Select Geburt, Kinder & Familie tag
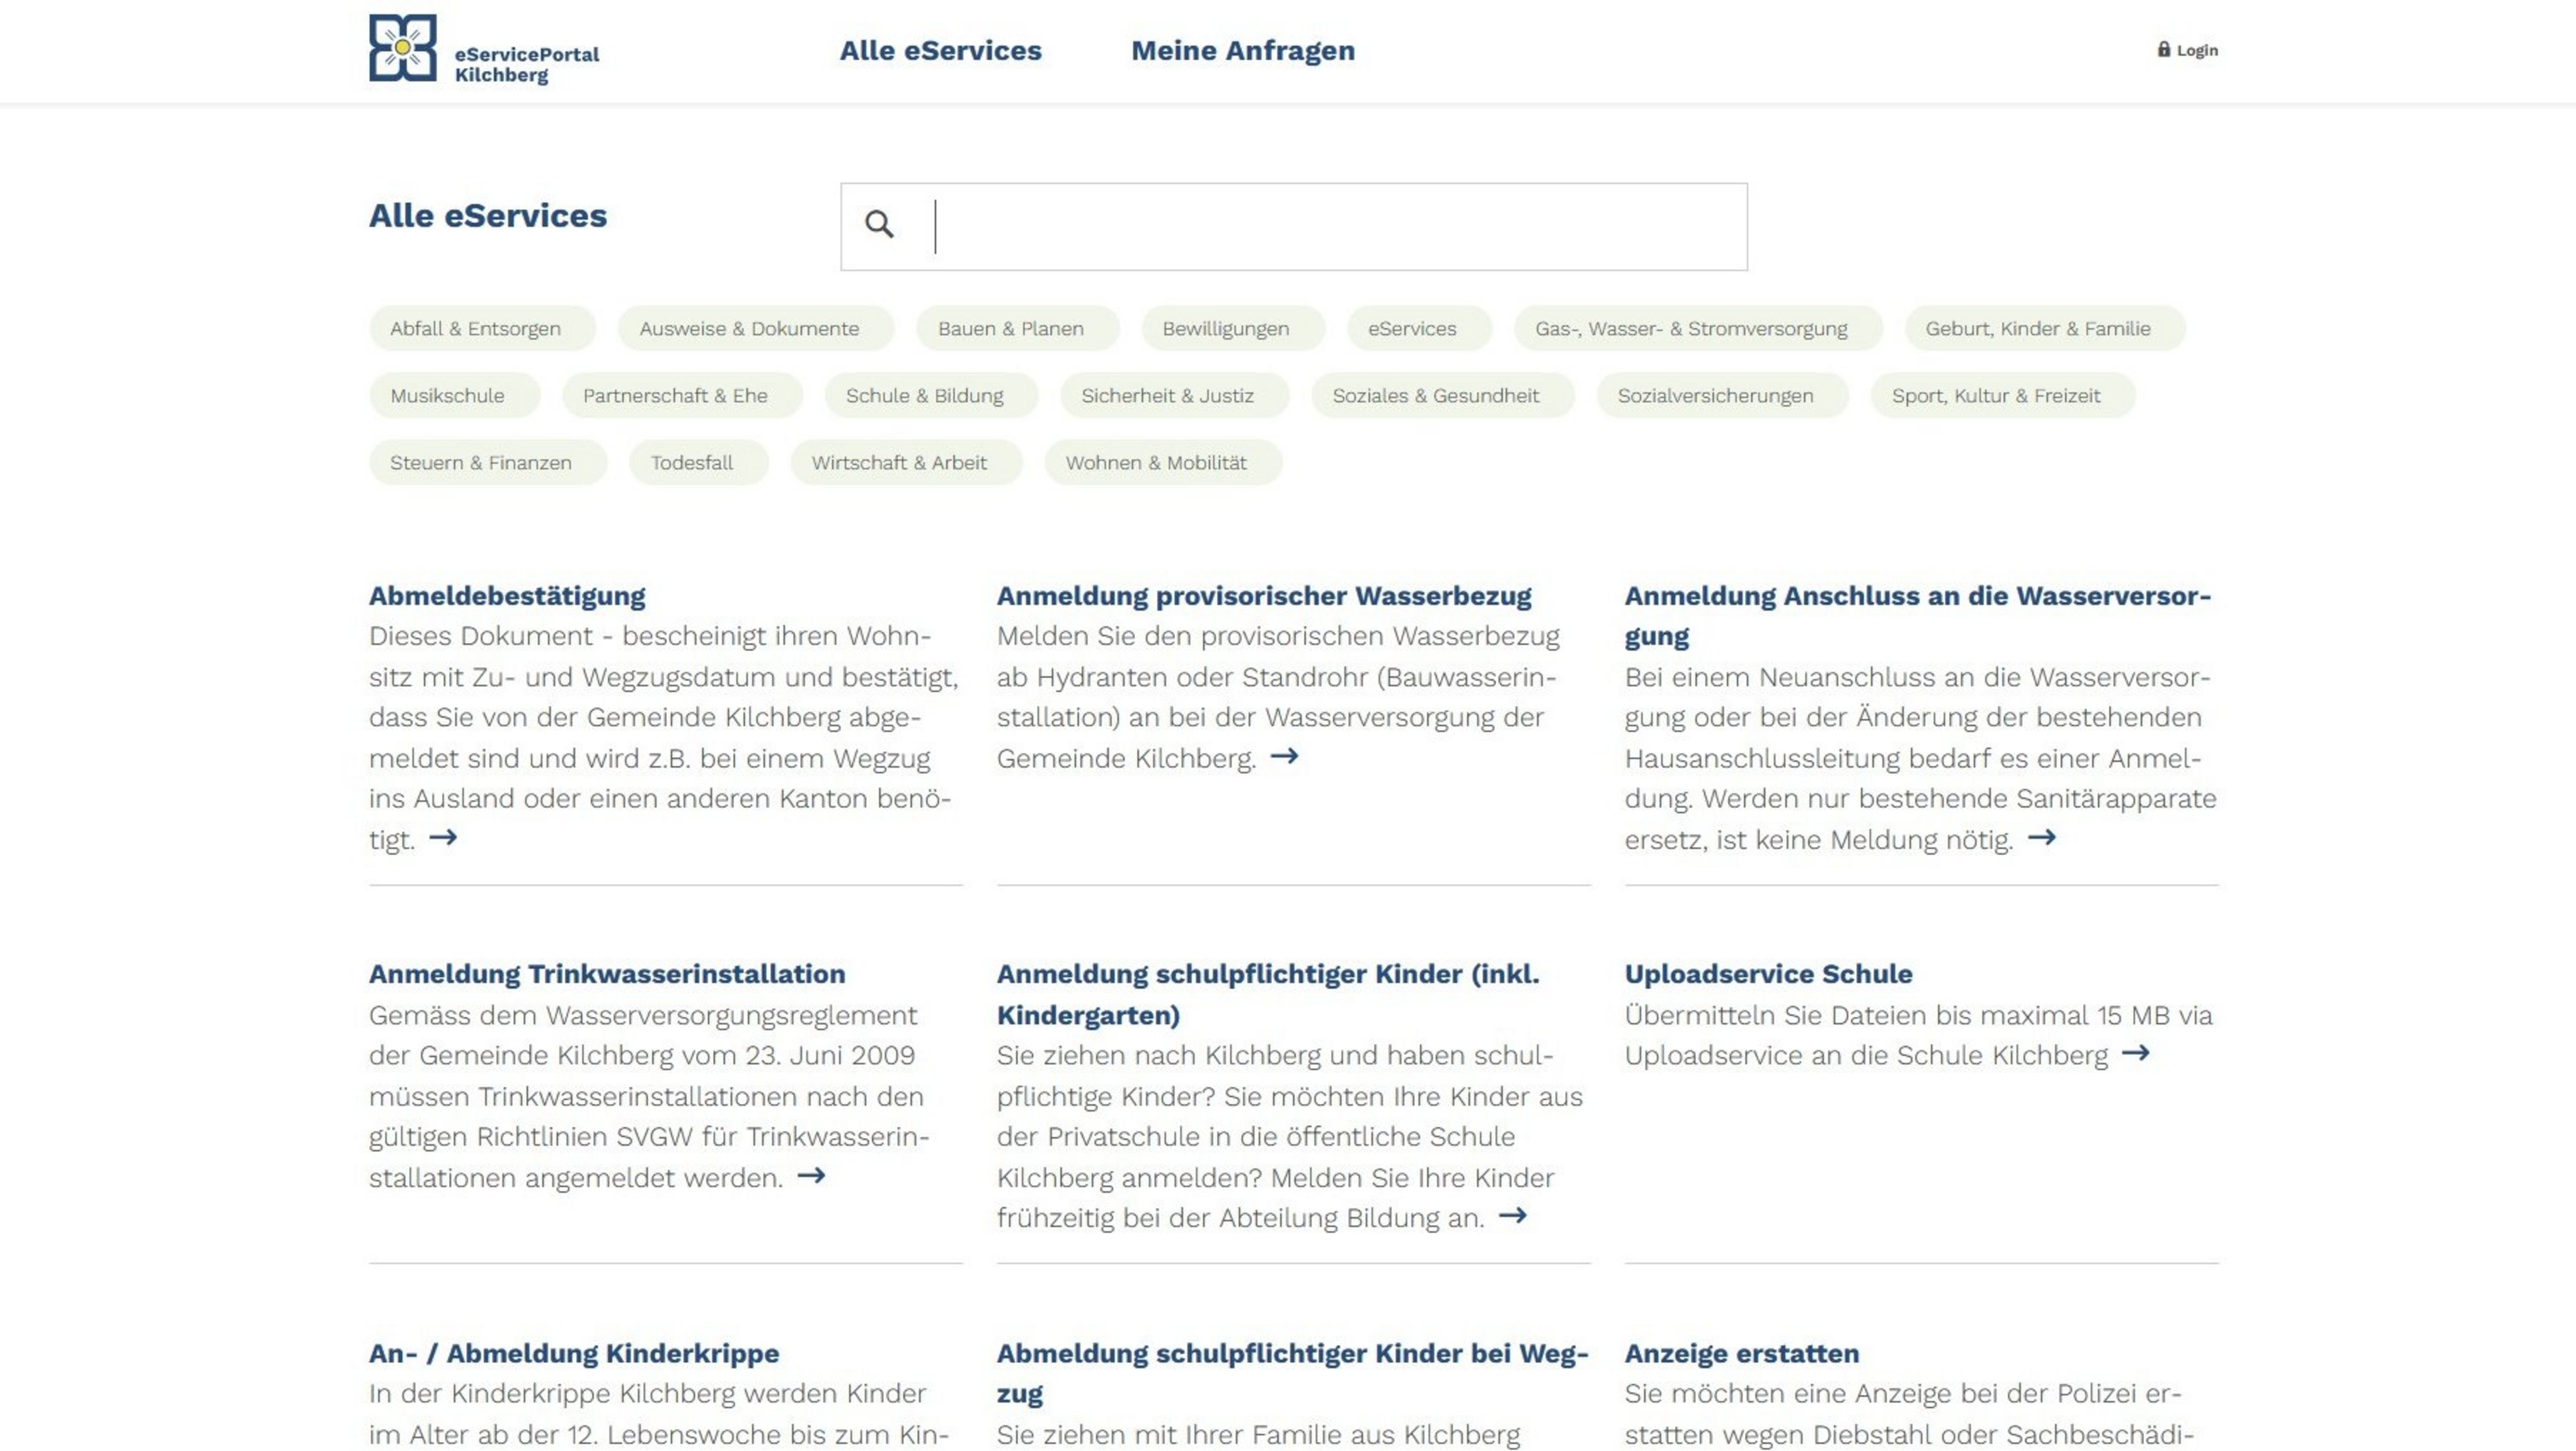The width and height of the screenshot is (2576, 1451). click(x=2045, y=328)
